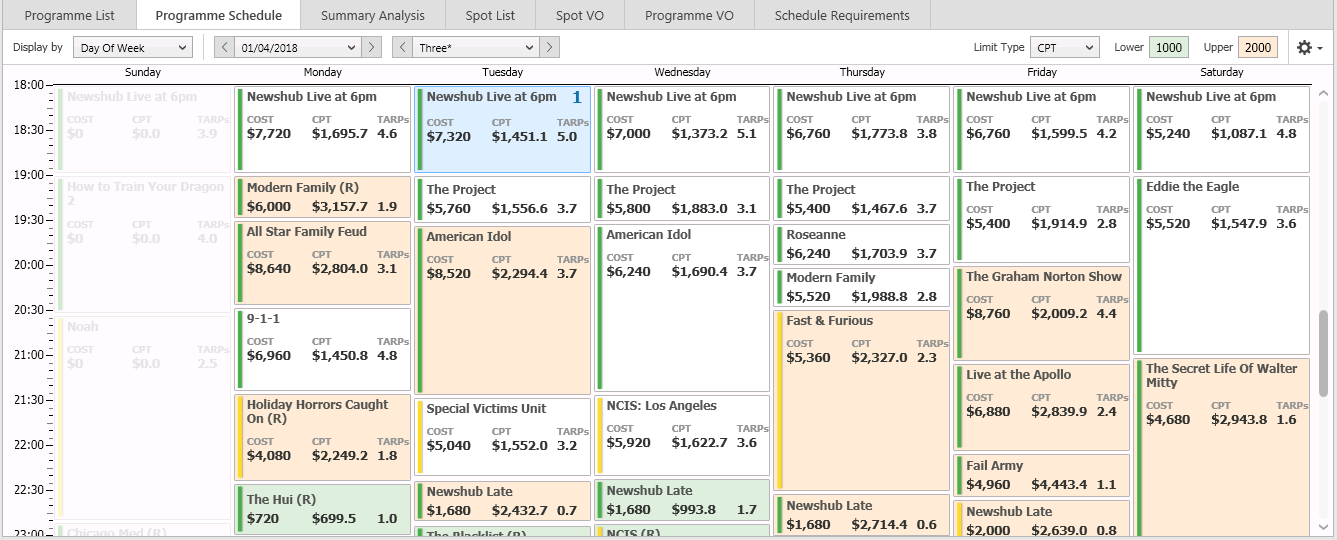The height and width of the screenshot is (540, 1337).
Task: Open the Schedule Requirements tab
Action: click(x=842, y=15)
